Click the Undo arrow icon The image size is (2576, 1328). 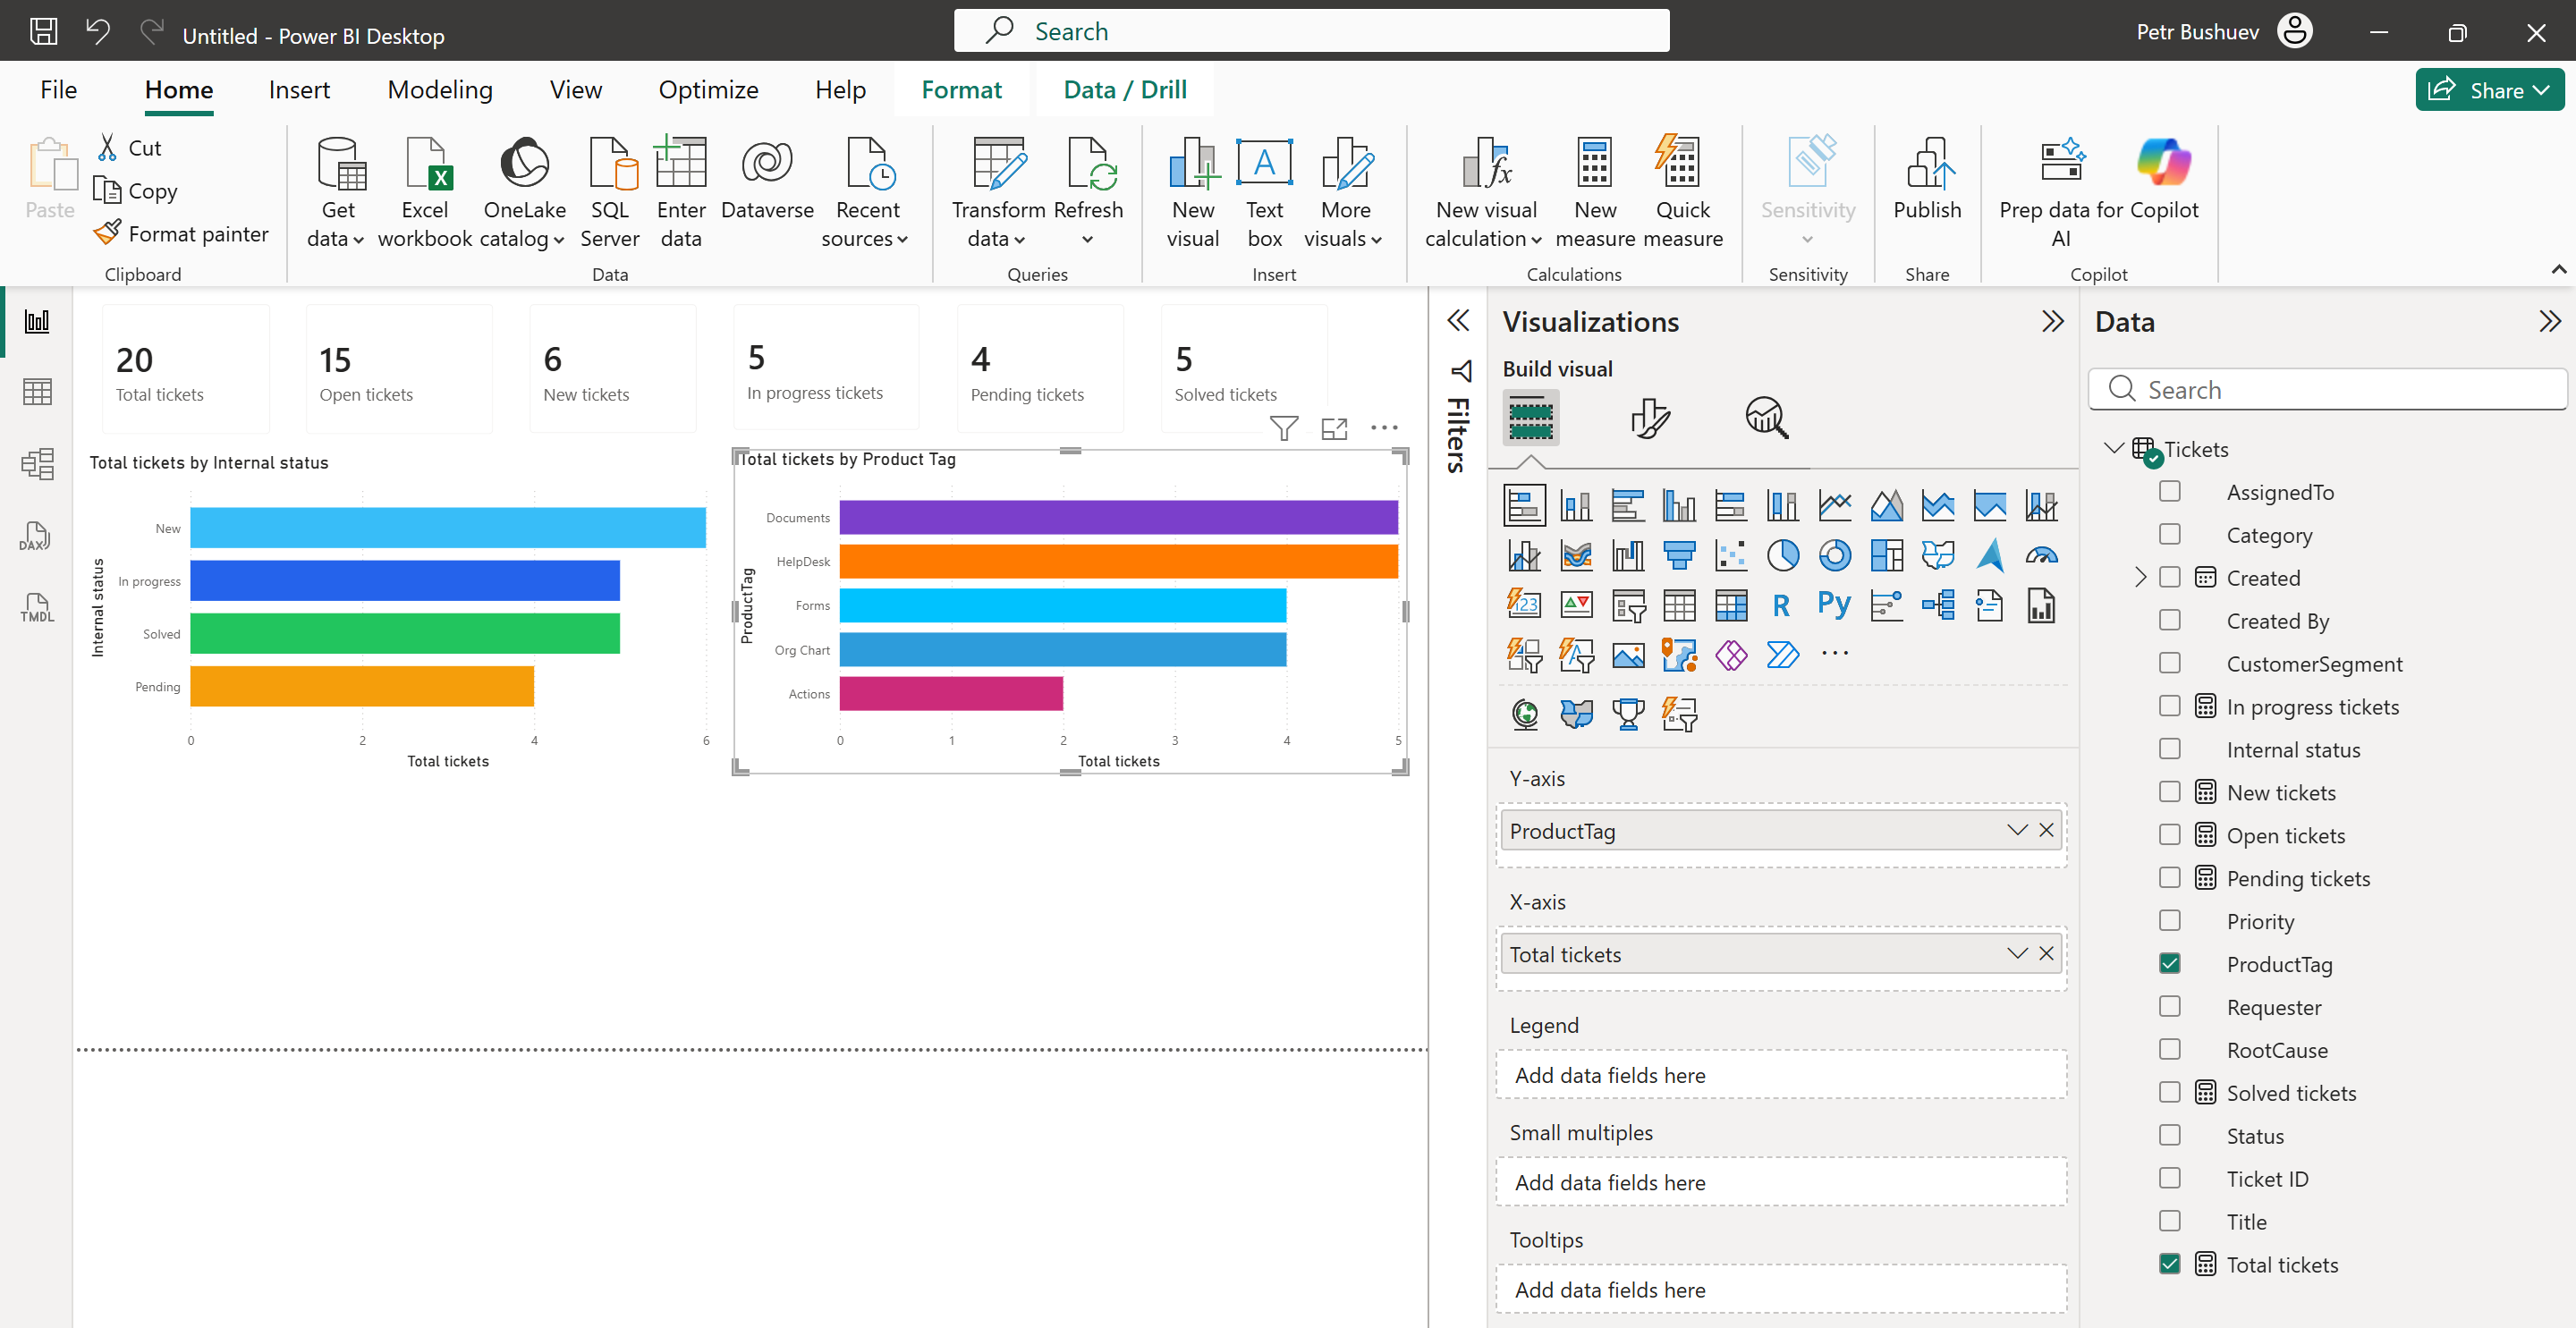click(x=98, y=32)
